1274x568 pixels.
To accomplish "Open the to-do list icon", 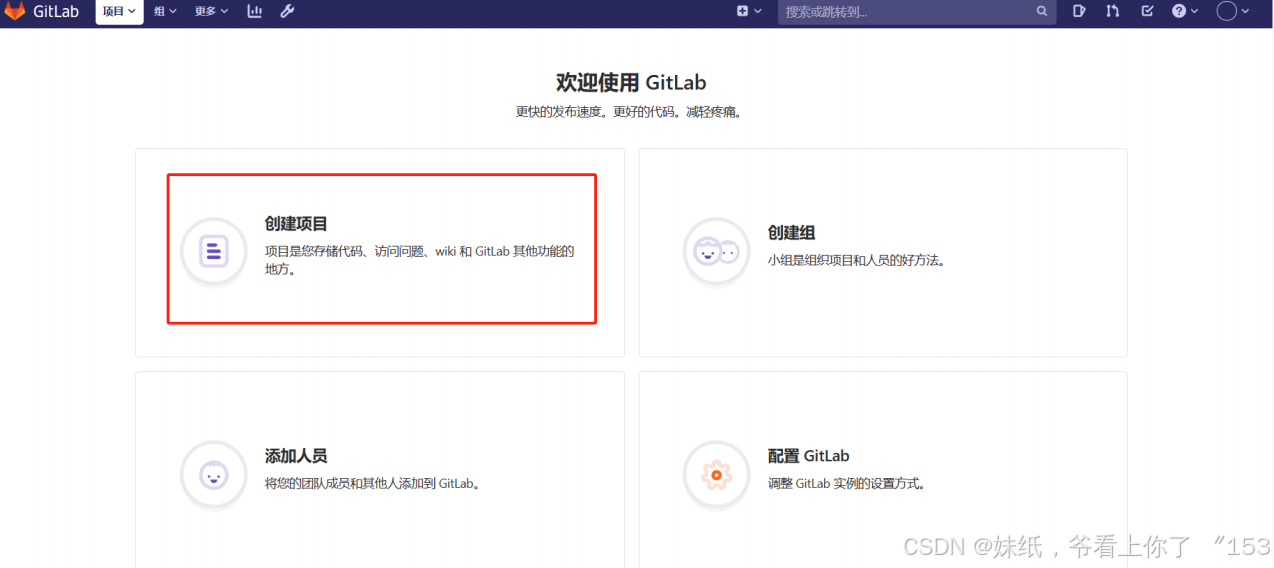I will pos(1147,11).
